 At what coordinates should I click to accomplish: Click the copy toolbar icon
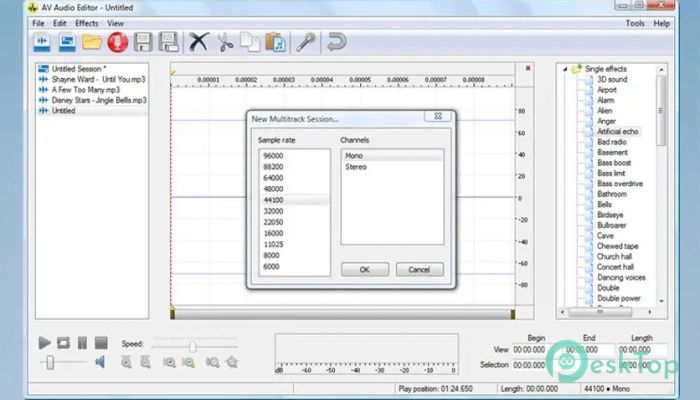[x=250, y=42]
